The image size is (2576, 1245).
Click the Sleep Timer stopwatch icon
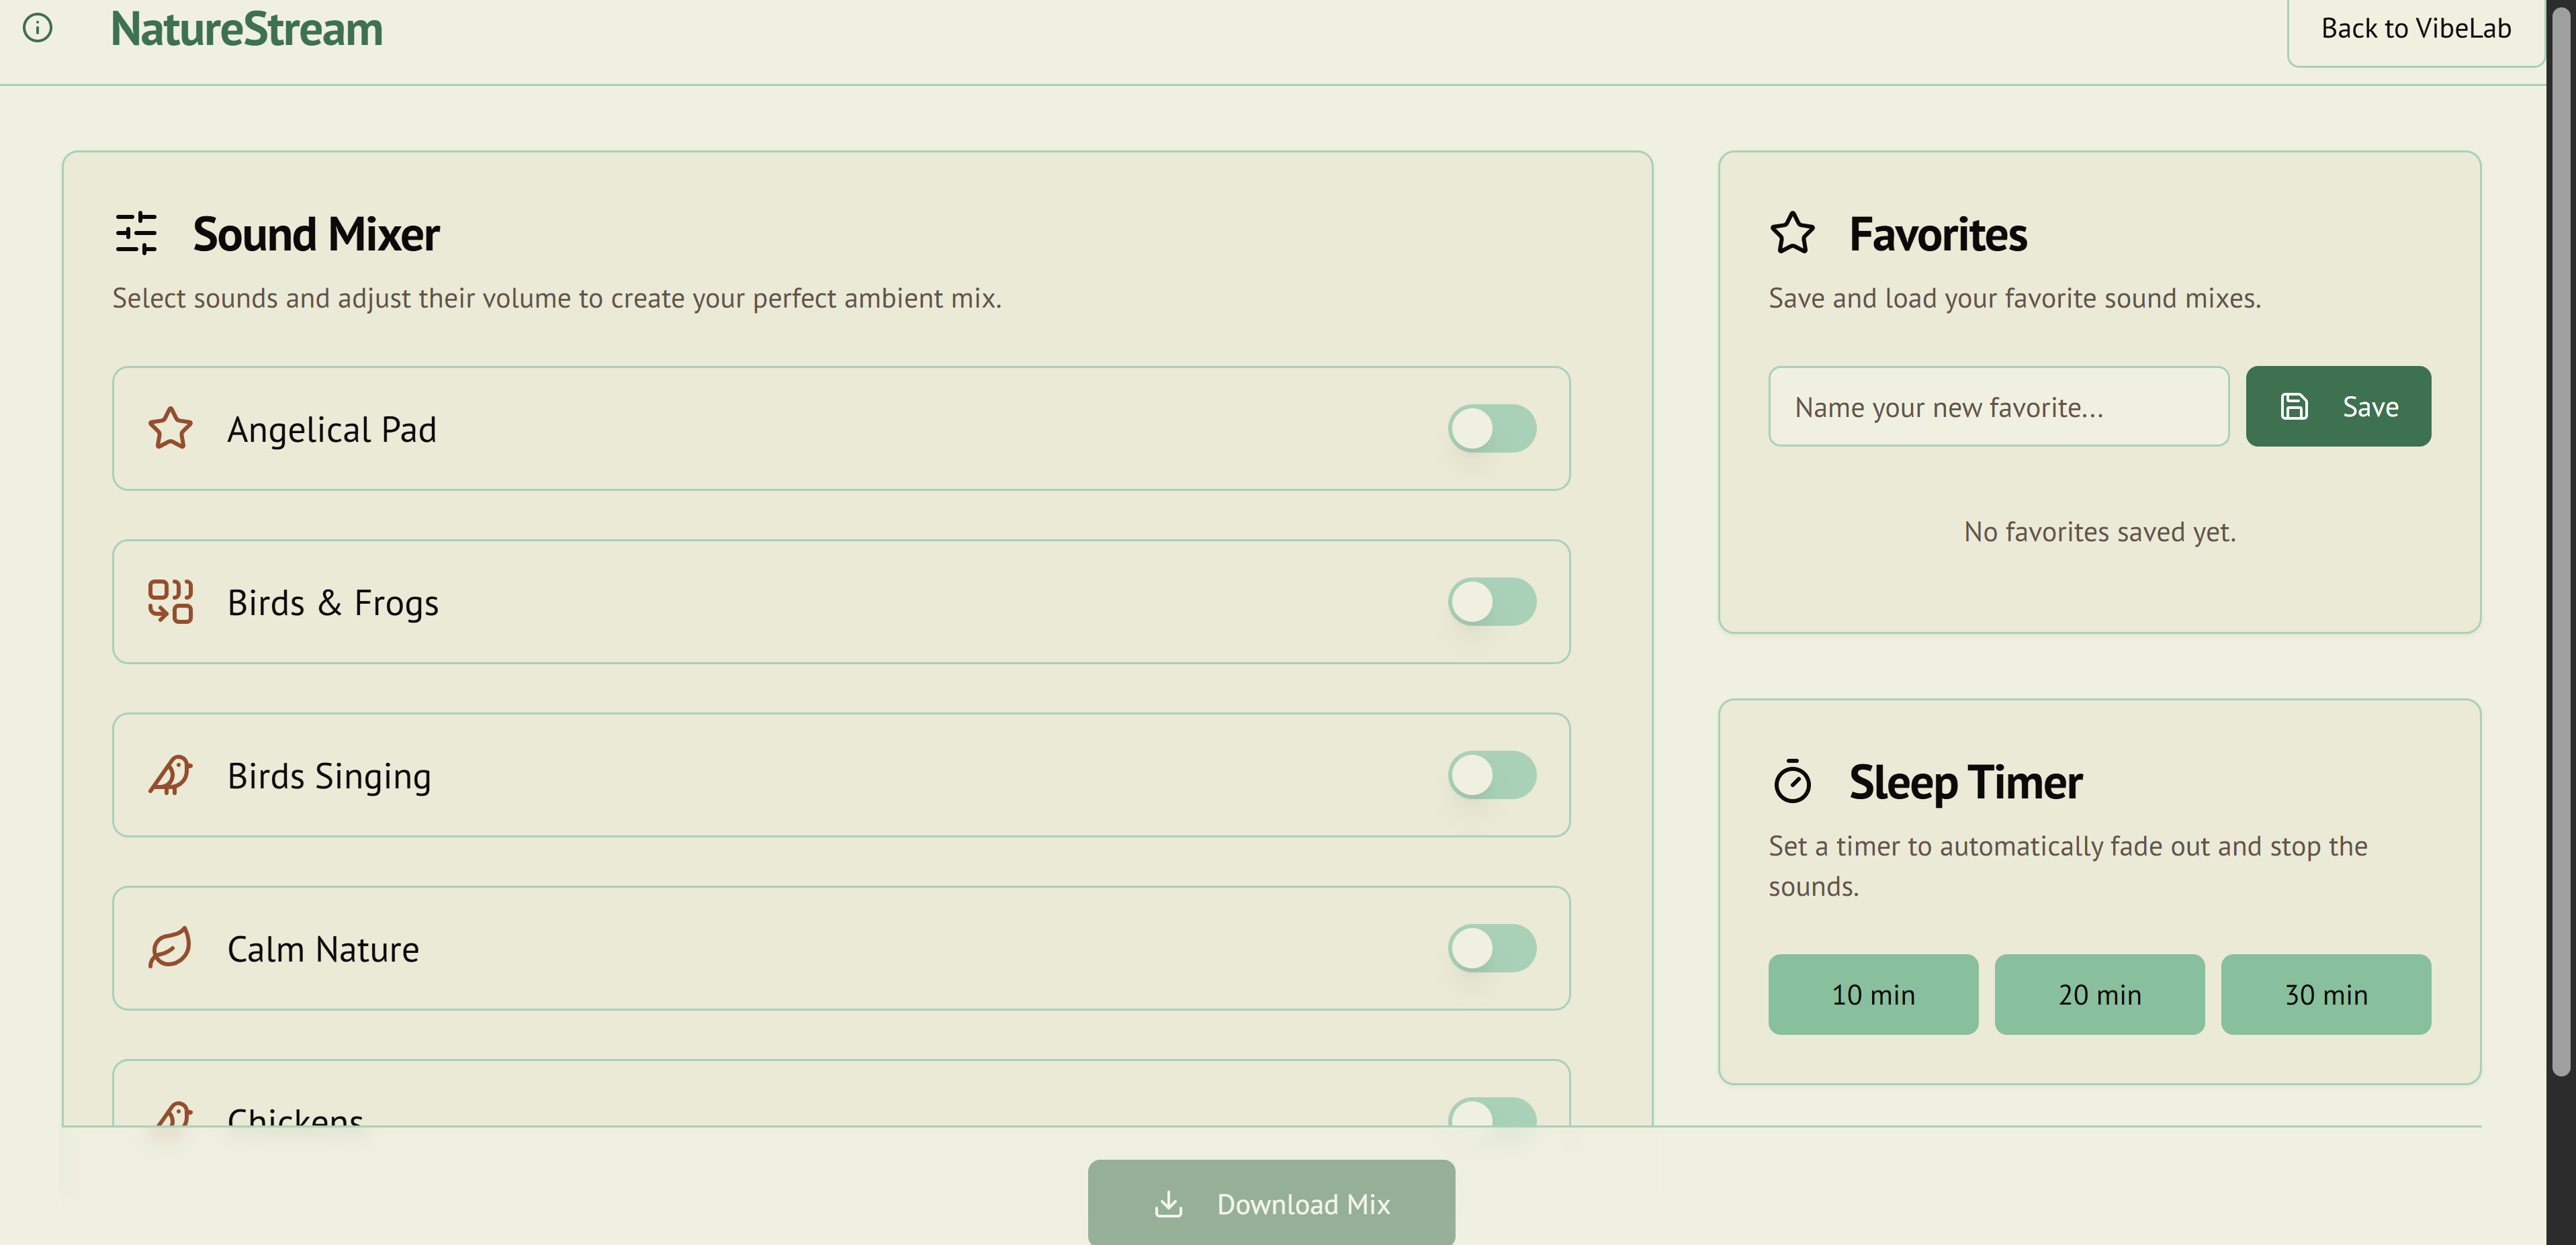tap(1792, 781)
